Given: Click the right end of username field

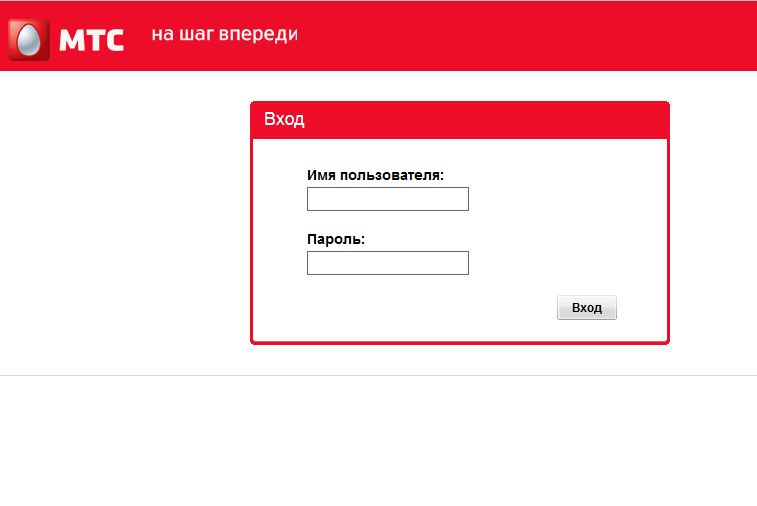Looking at the screenshot, I should [x=460, y=199].
